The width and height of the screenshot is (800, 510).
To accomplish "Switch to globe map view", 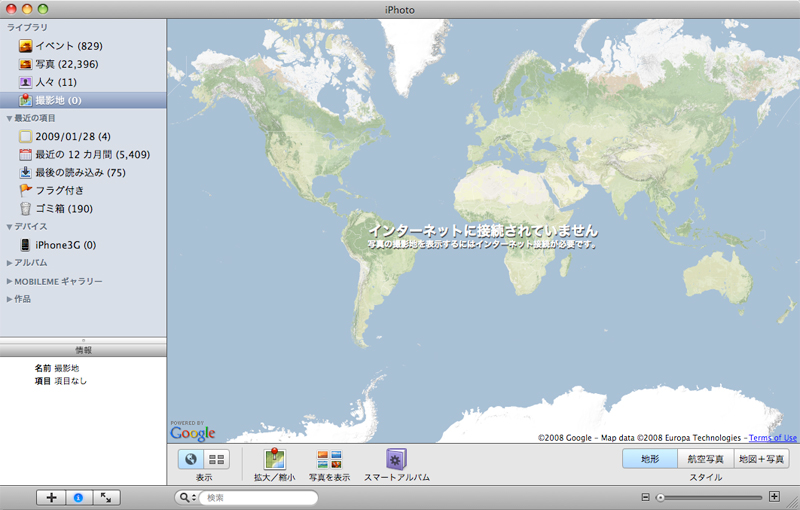I will (x=191, y=460).
